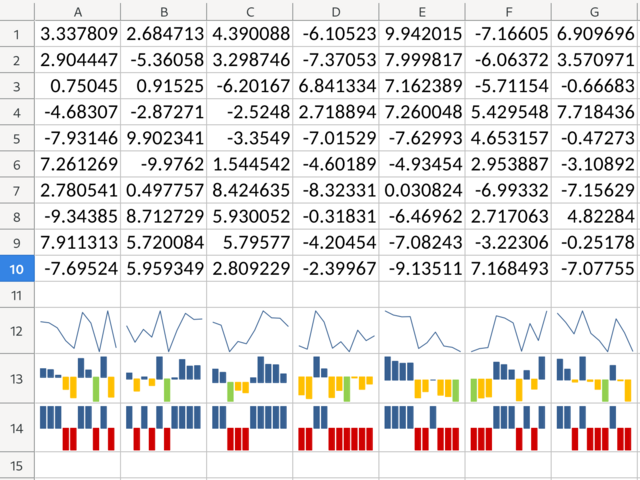The width and height of the screenshot is (640, 480).
Task: Click cell containing 0.75045
Action: [78, 86]
